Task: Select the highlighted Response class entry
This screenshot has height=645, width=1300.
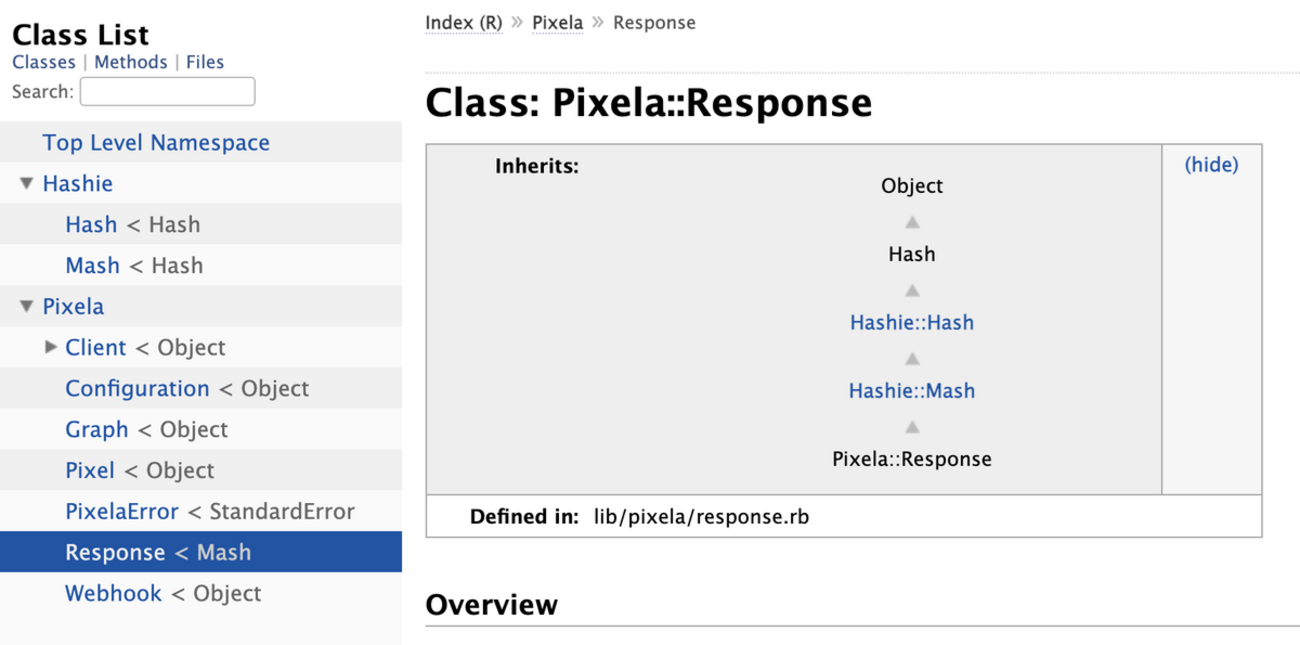Action: coord(115,553)
